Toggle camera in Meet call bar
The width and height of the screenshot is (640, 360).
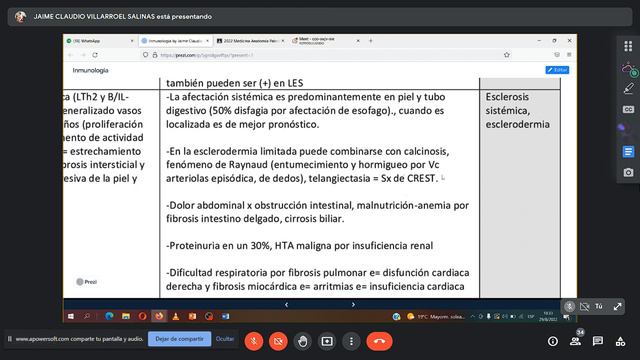click(278, 341)
